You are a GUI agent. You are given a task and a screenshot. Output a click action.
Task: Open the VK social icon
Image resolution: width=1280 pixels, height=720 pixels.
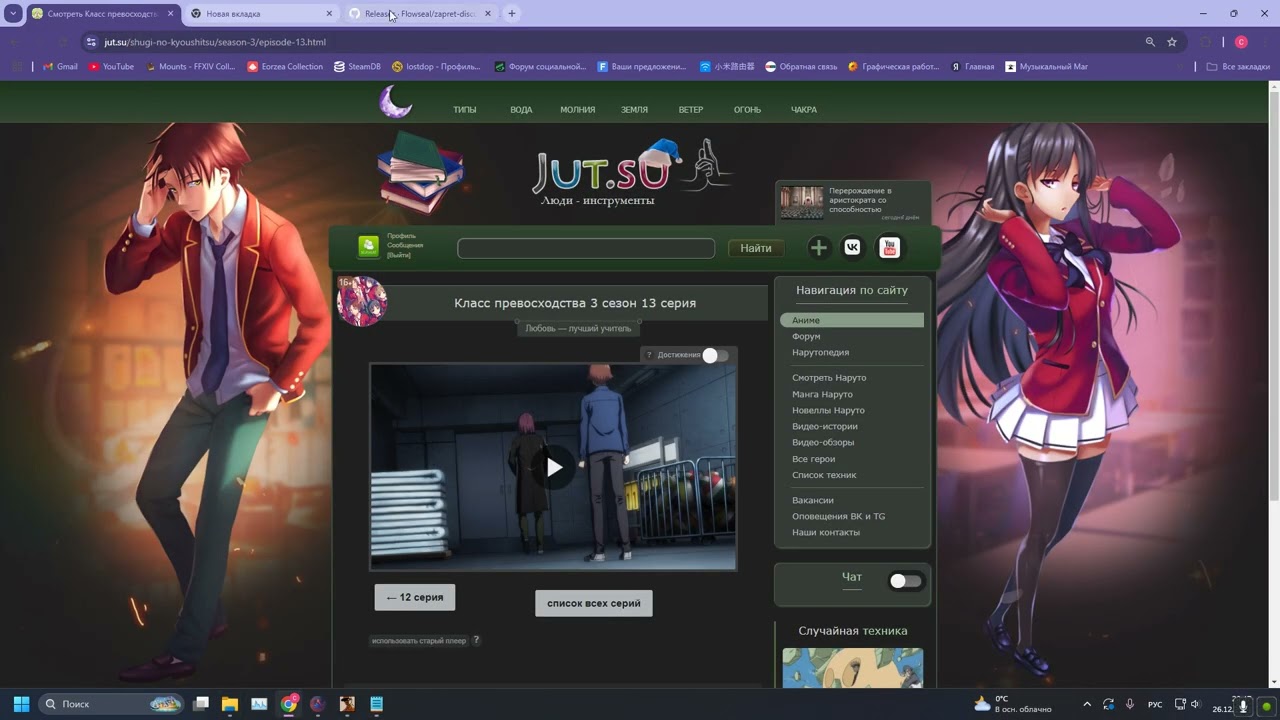coord(852,248)
